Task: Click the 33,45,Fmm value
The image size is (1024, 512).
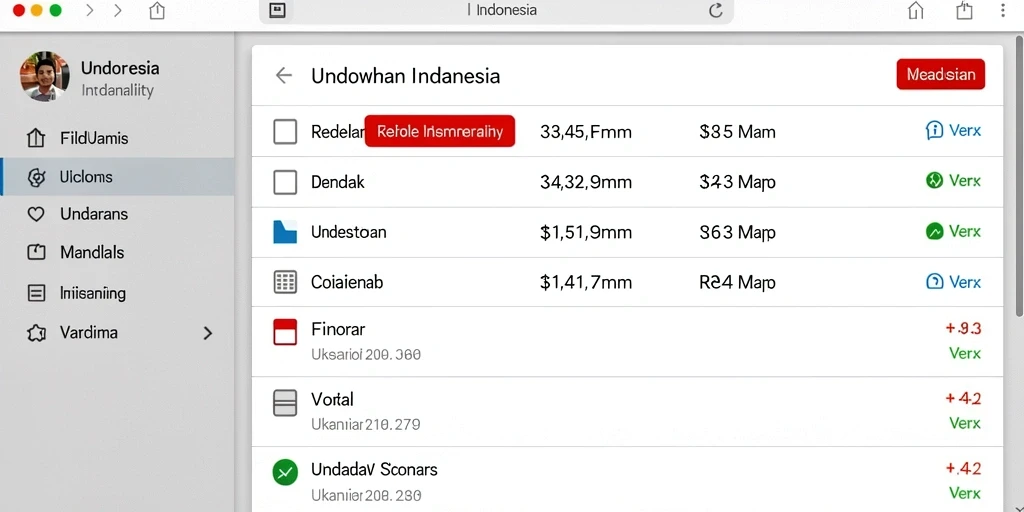Action: (586, 132)
